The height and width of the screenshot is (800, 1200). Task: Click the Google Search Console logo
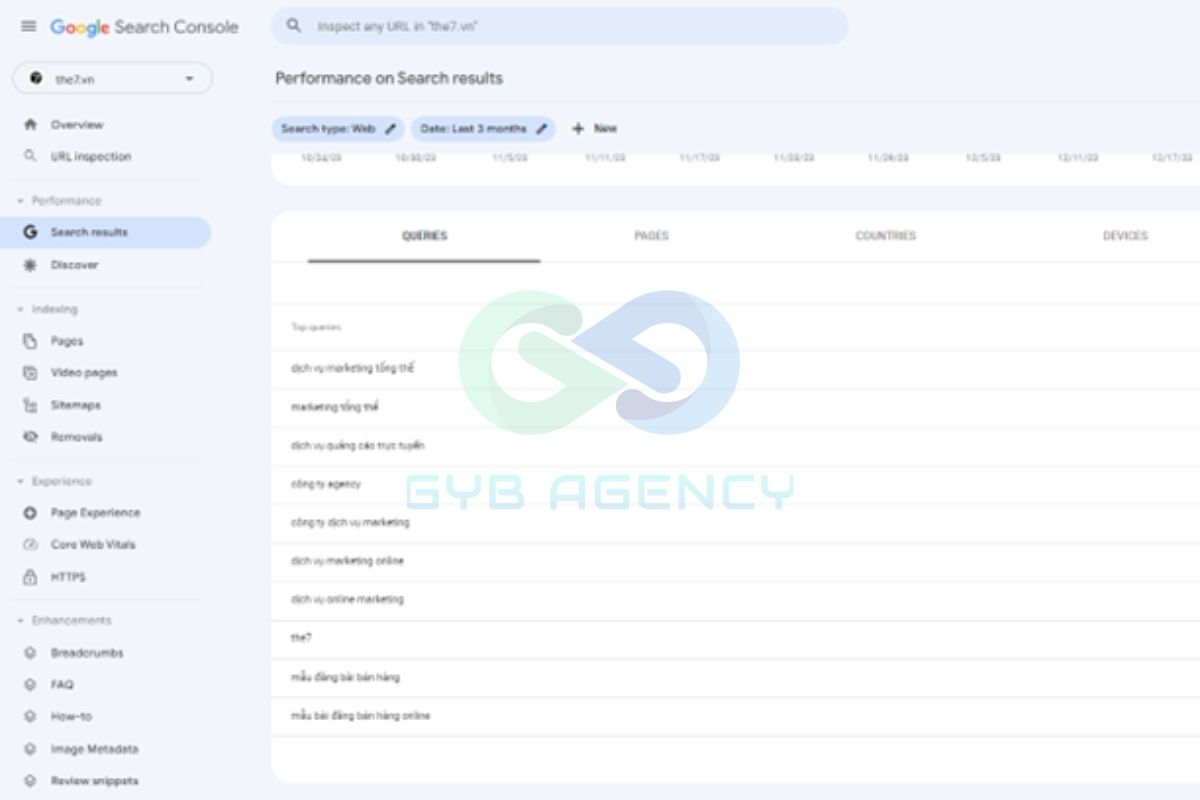click(x=145, y=27)
